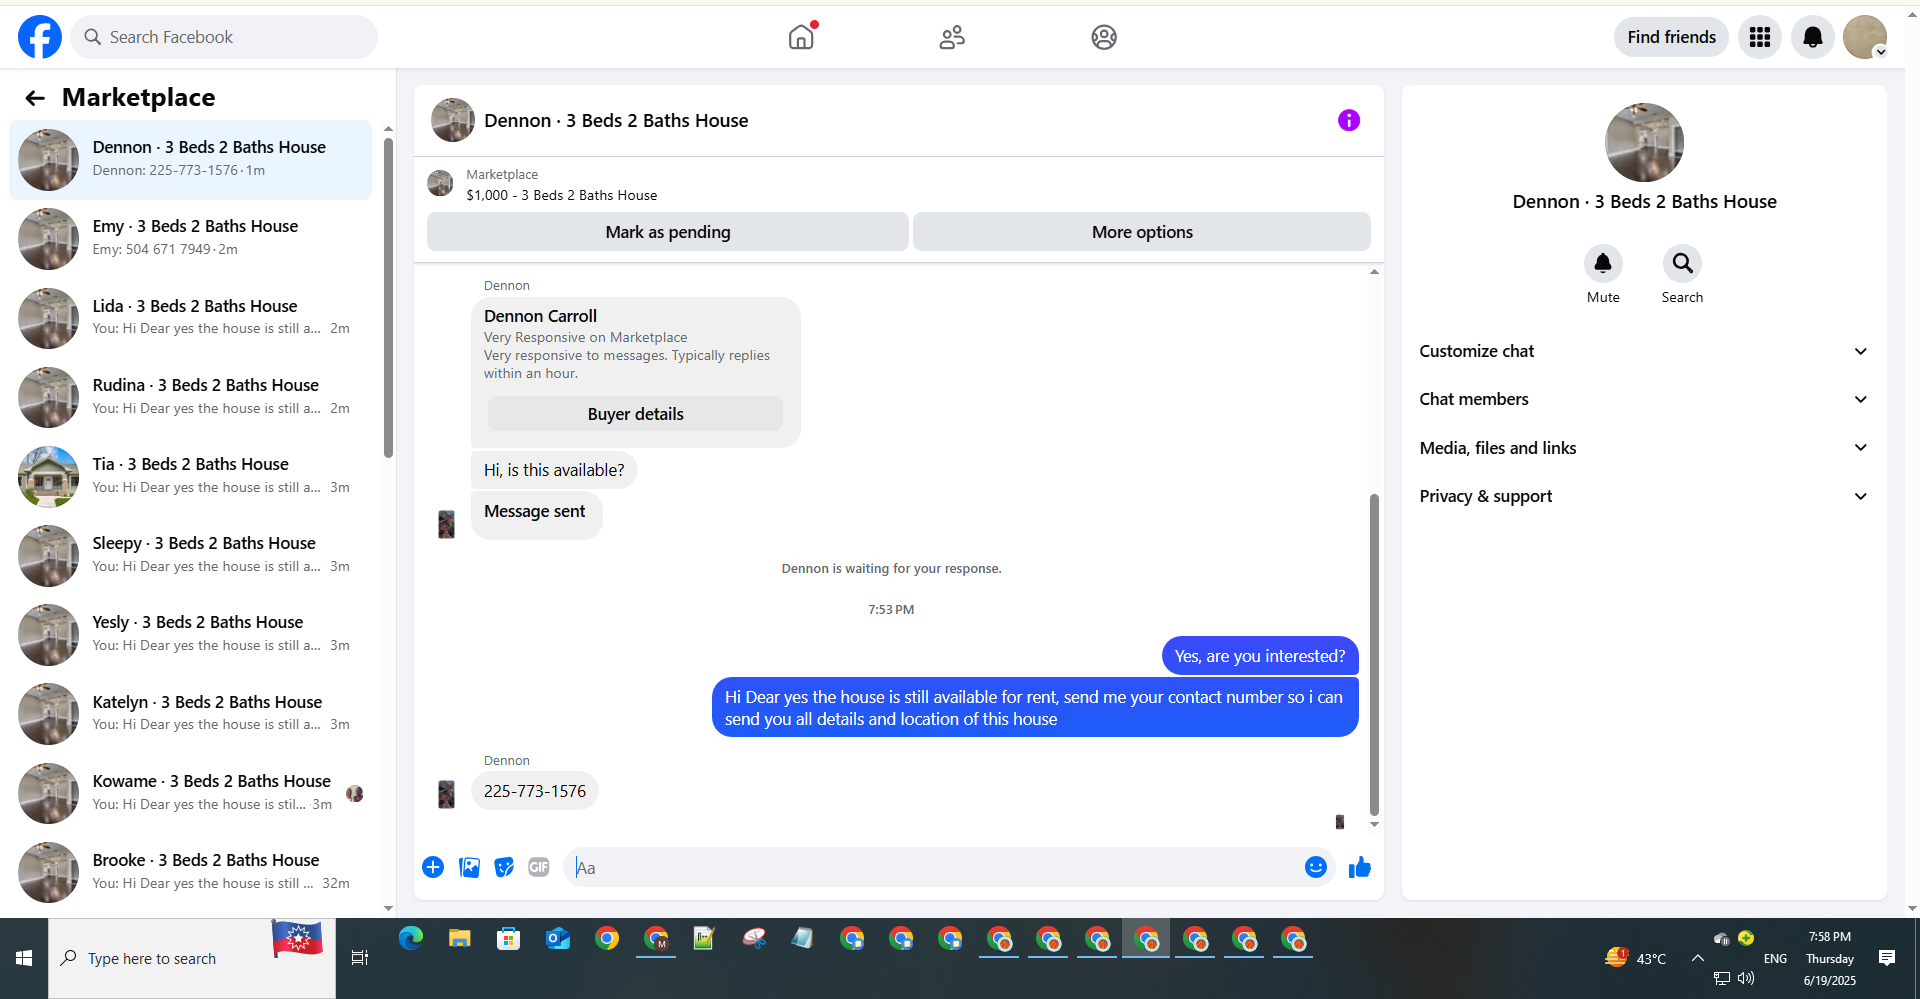
Task: Open Windows Task View
Action: (360, 958)
